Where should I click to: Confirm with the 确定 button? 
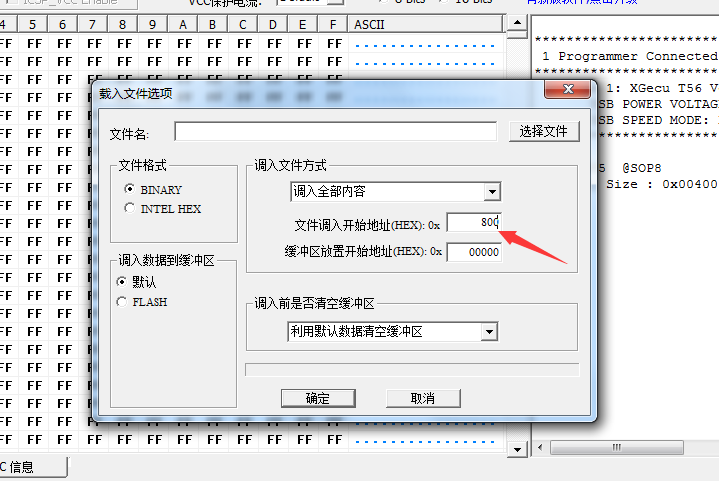pyautogui.click(x=317, y=398)
